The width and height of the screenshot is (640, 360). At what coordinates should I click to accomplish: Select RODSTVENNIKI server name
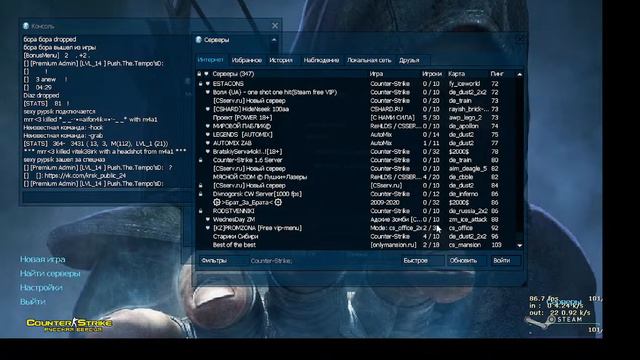pyautogui.click(x=233, y=211)
